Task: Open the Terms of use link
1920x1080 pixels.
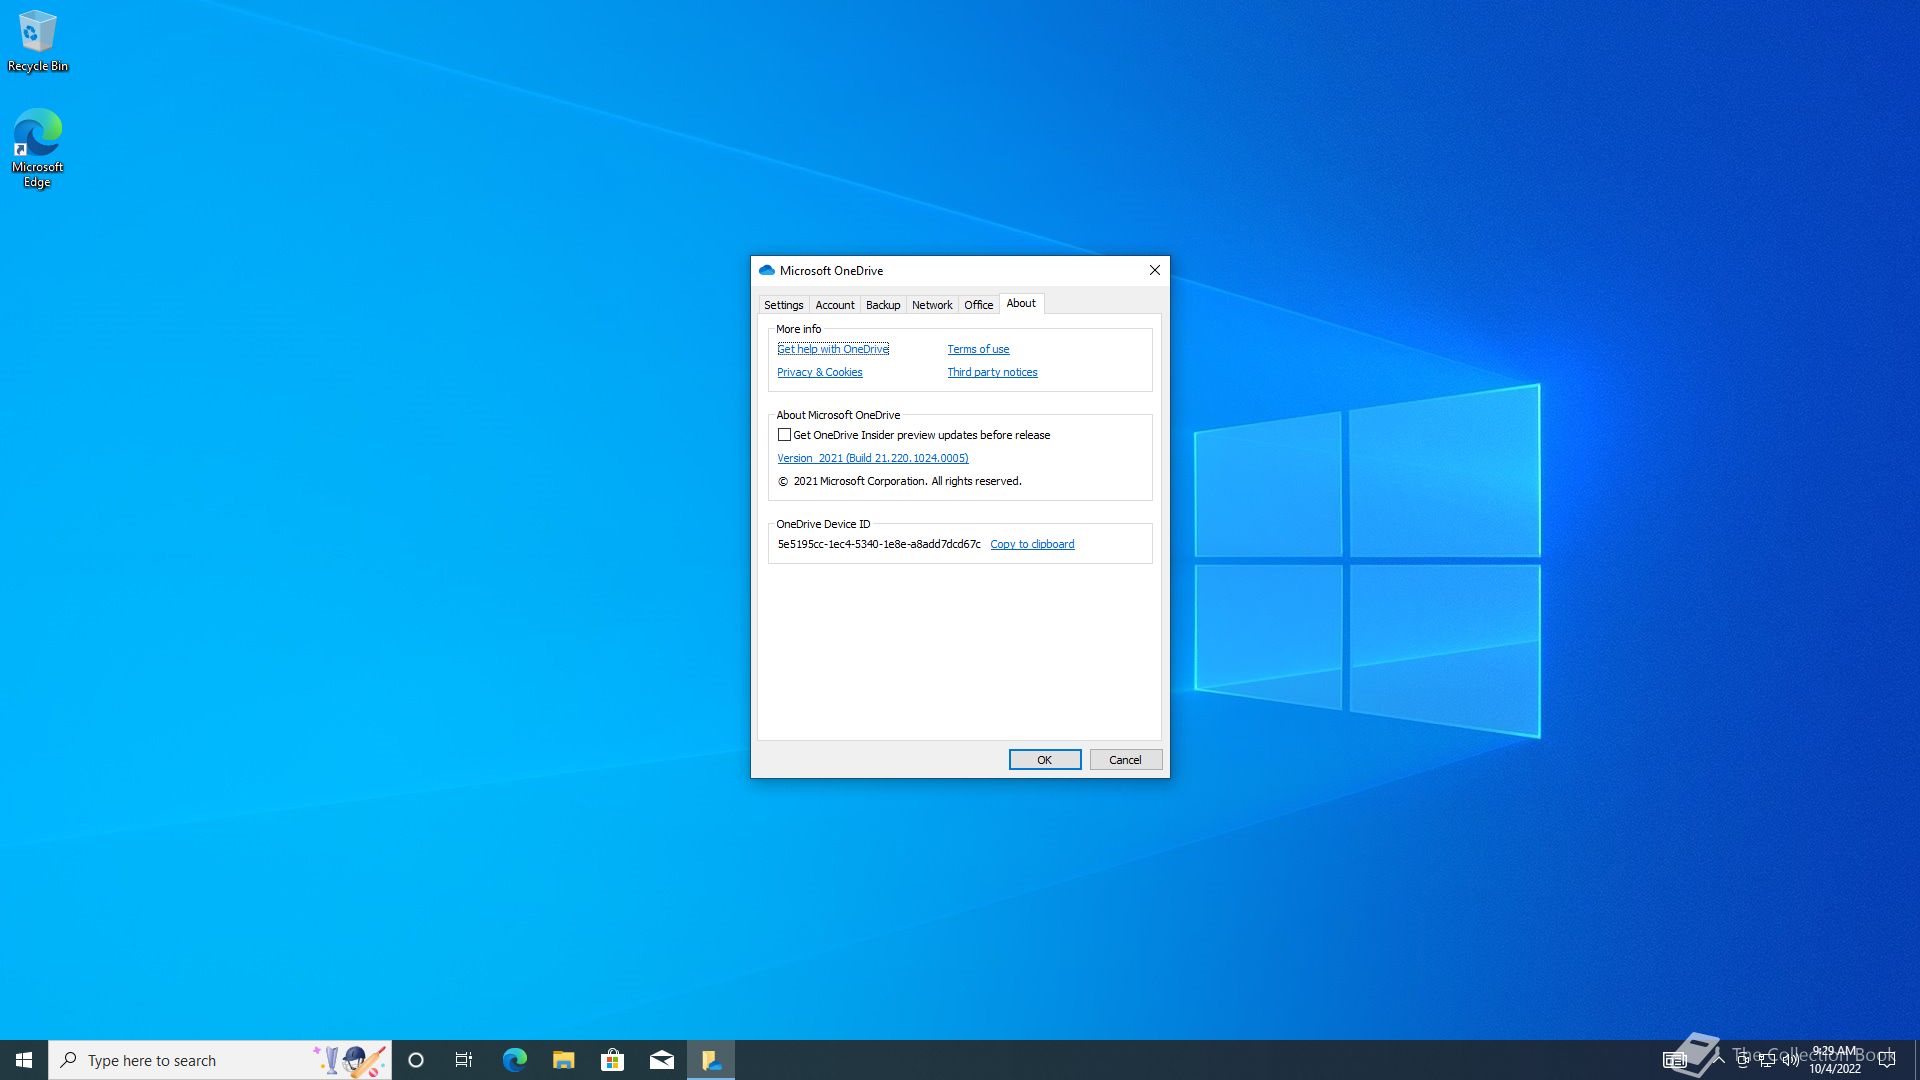Action: pos(978,349)
